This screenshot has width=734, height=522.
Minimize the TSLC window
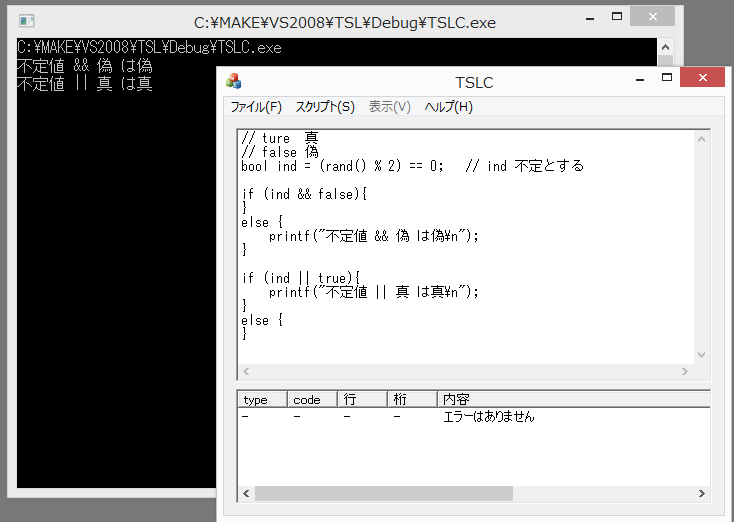640,79
